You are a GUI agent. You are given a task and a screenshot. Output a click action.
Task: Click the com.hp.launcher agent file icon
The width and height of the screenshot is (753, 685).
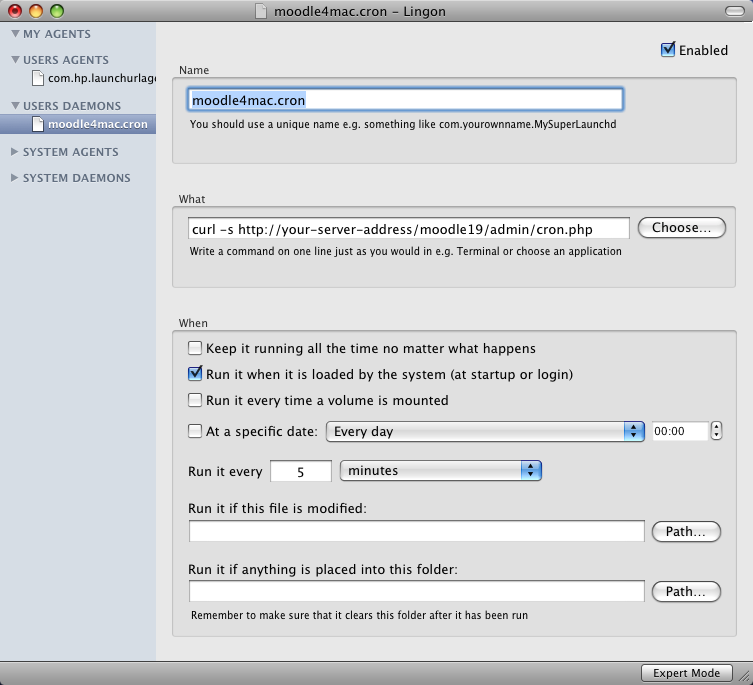38,78
